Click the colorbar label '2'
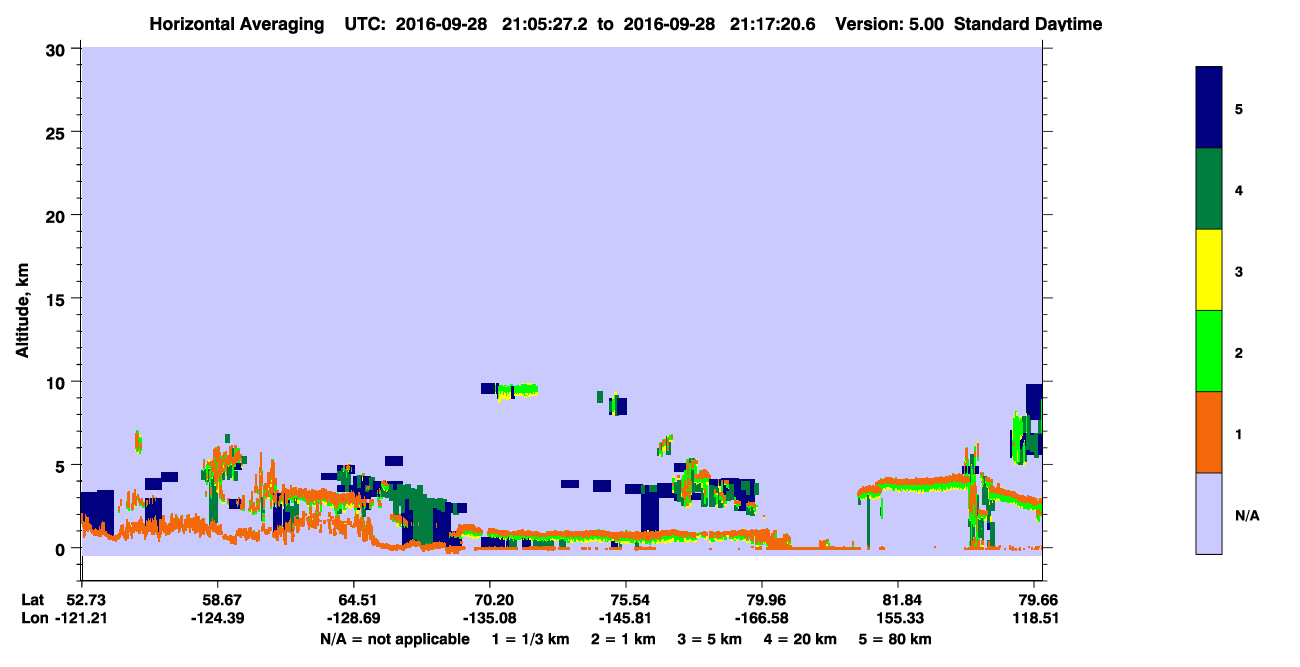Viewport: 1300px width, 667px height. [x=1239, y=352]
